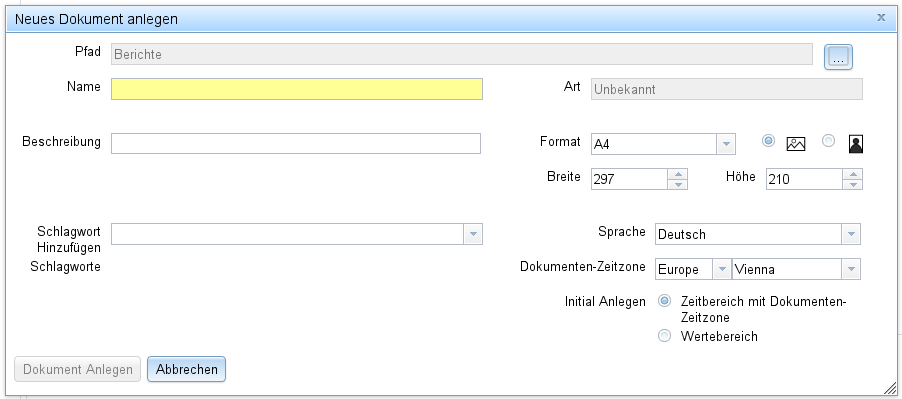The image size is (902, 399).
Task: Increase the Höhe value with up arrow
Action: click(853, 174)
